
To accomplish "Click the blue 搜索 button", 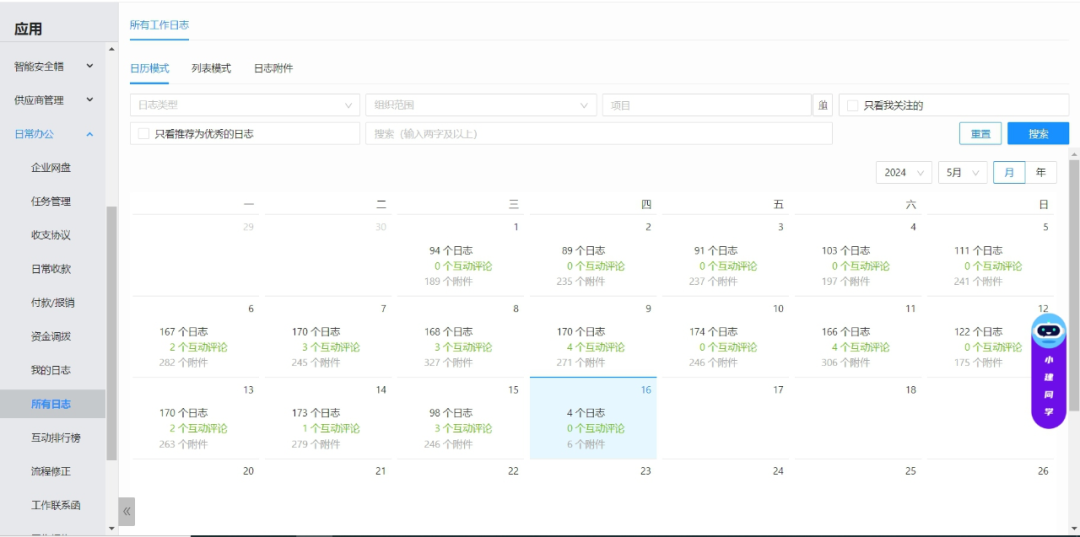I will [1038, 134].
